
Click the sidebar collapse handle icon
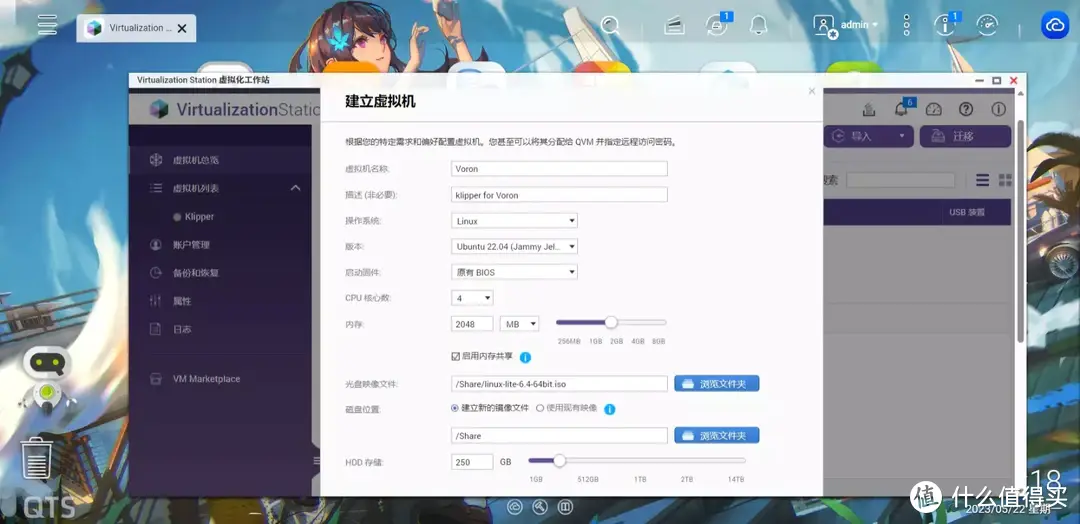tap(316, 461)
